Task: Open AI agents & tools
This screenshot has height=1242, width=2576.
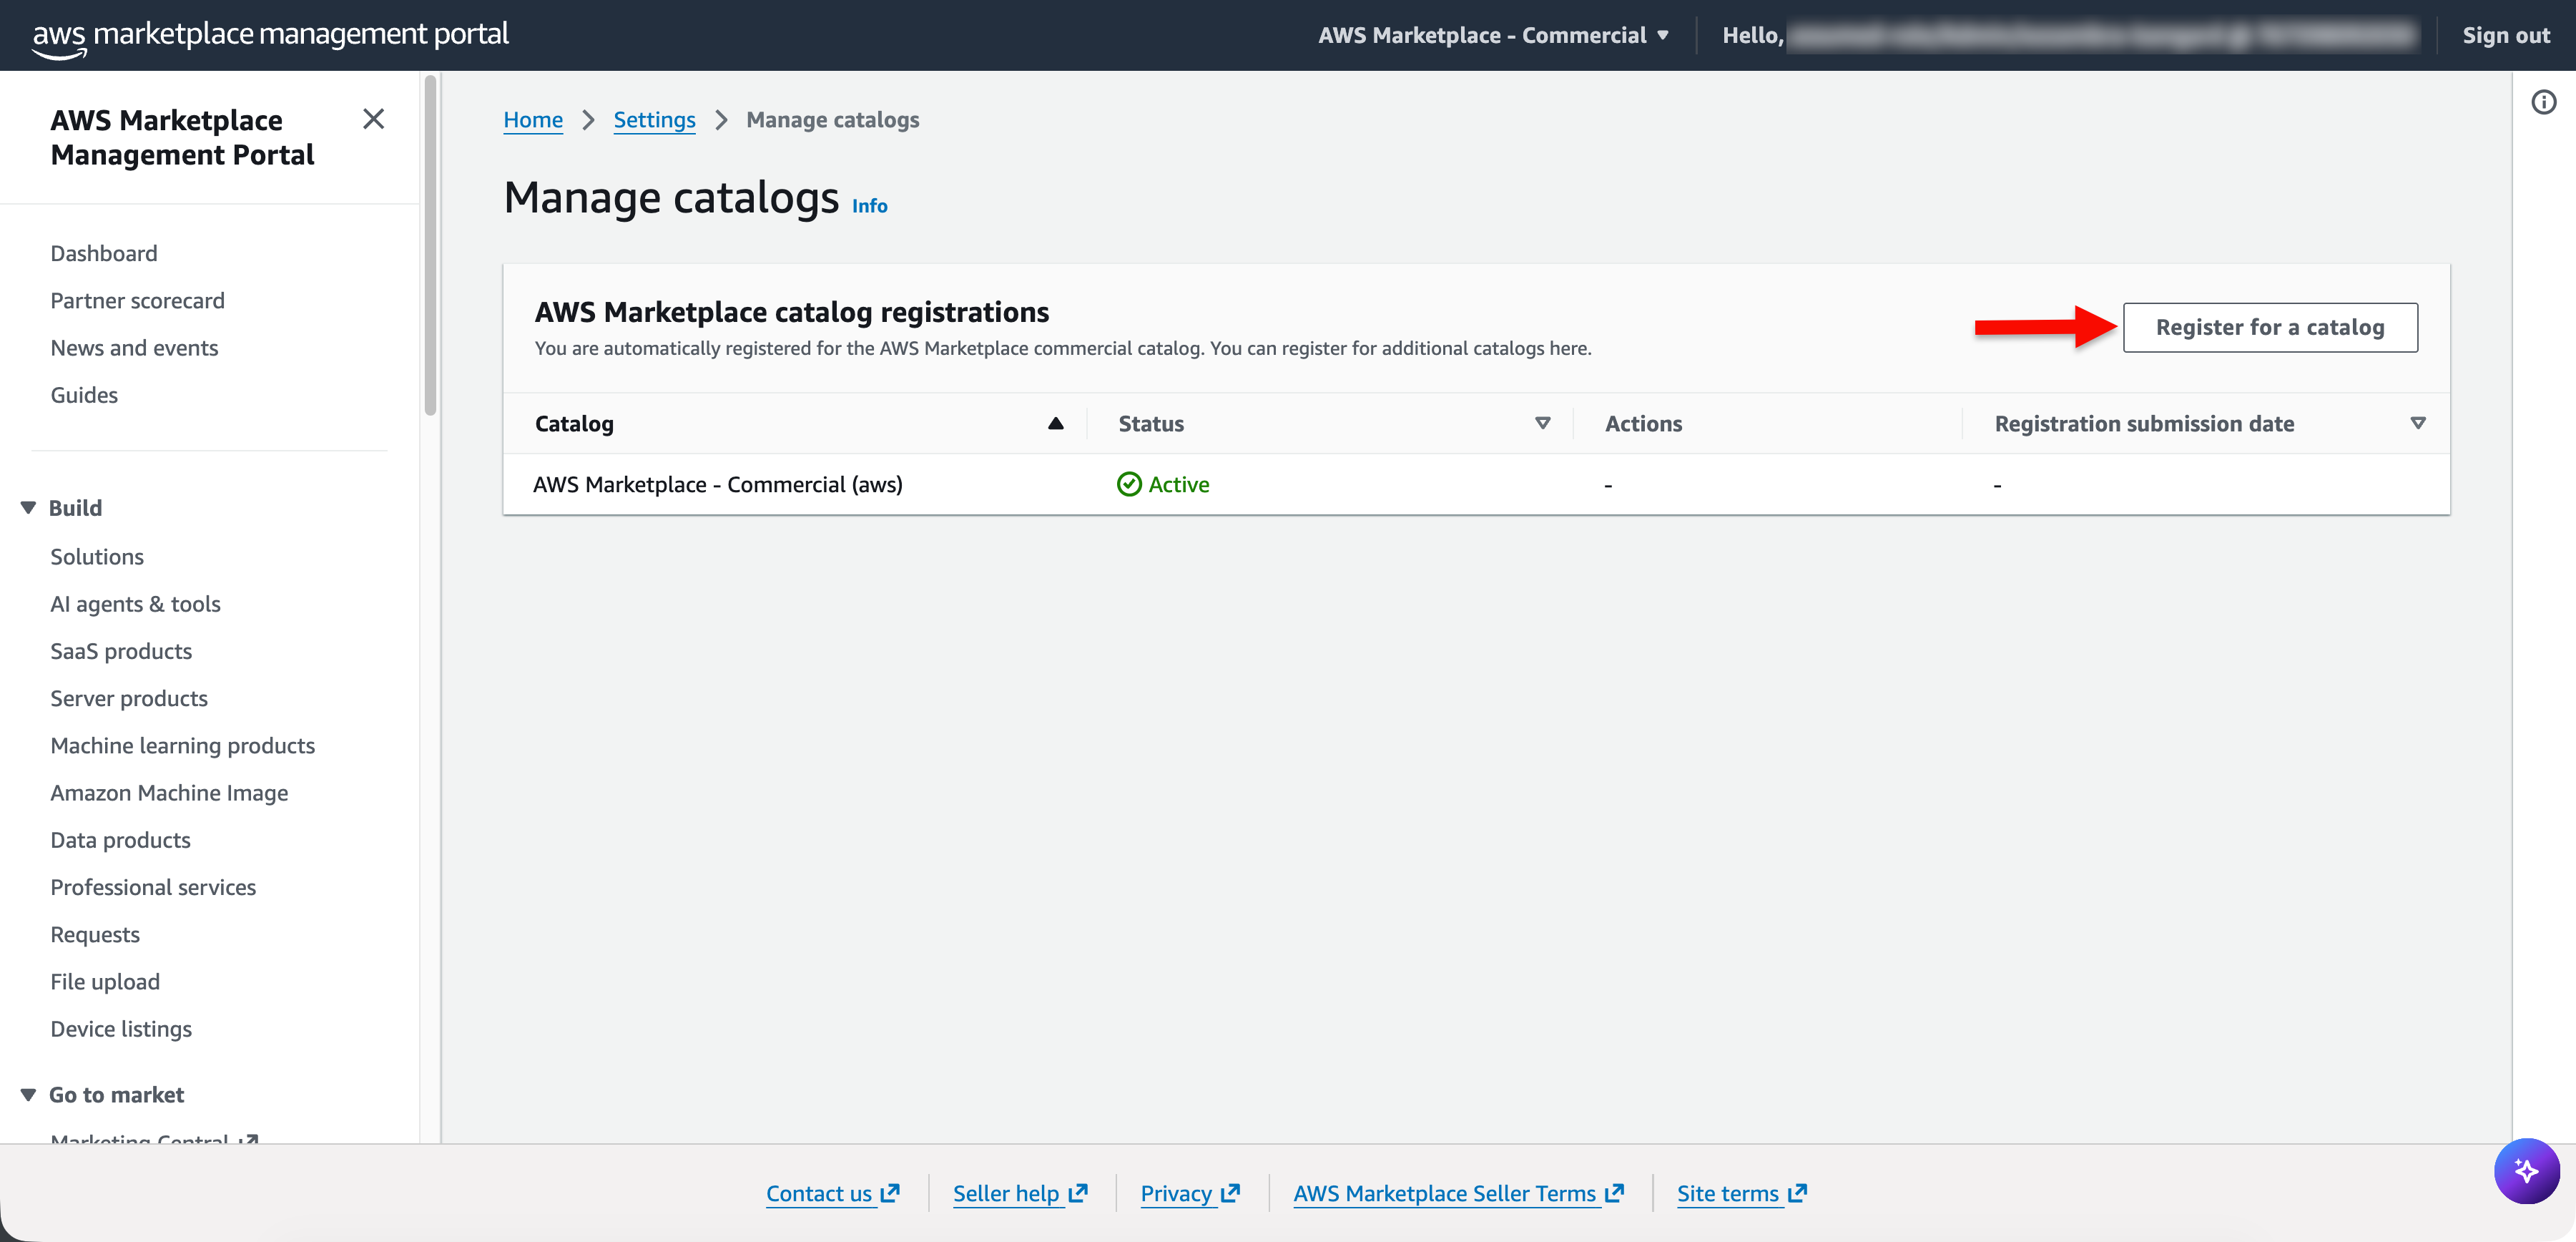Action: point(135,604)
